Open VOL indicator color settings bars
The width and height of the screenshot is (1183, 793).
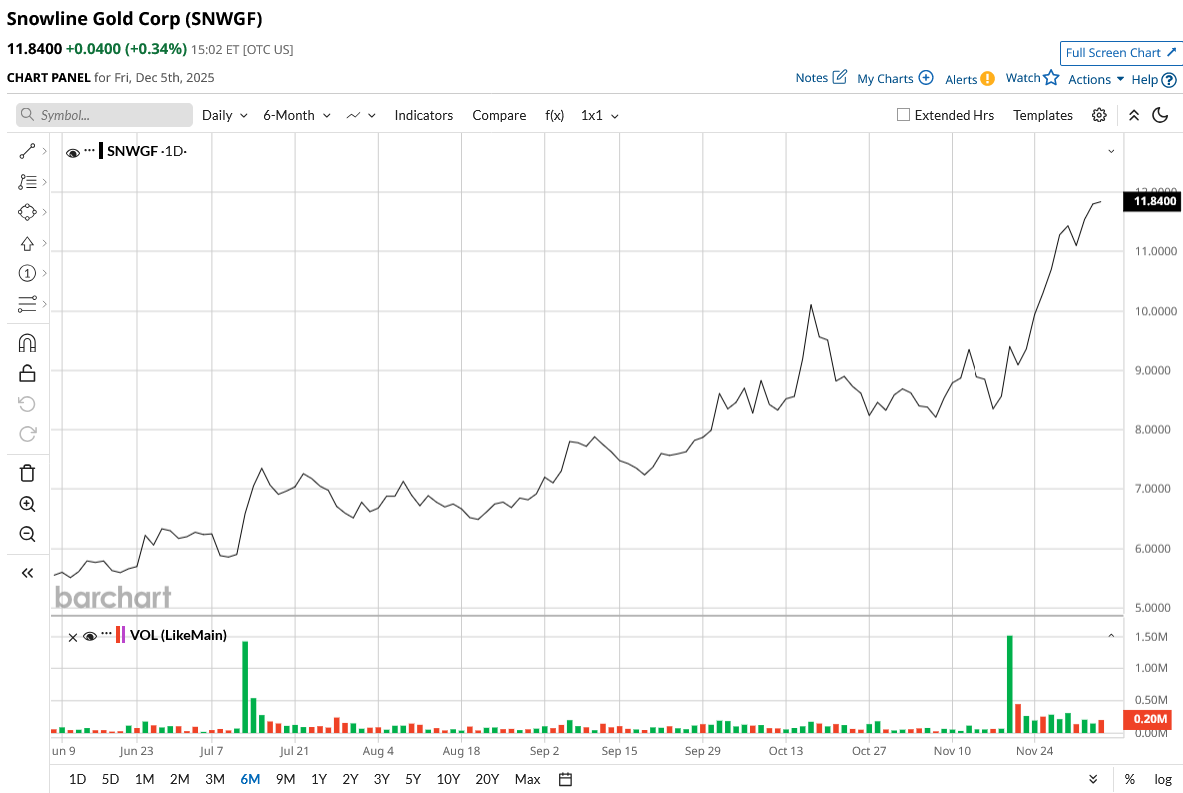point(121,635)
